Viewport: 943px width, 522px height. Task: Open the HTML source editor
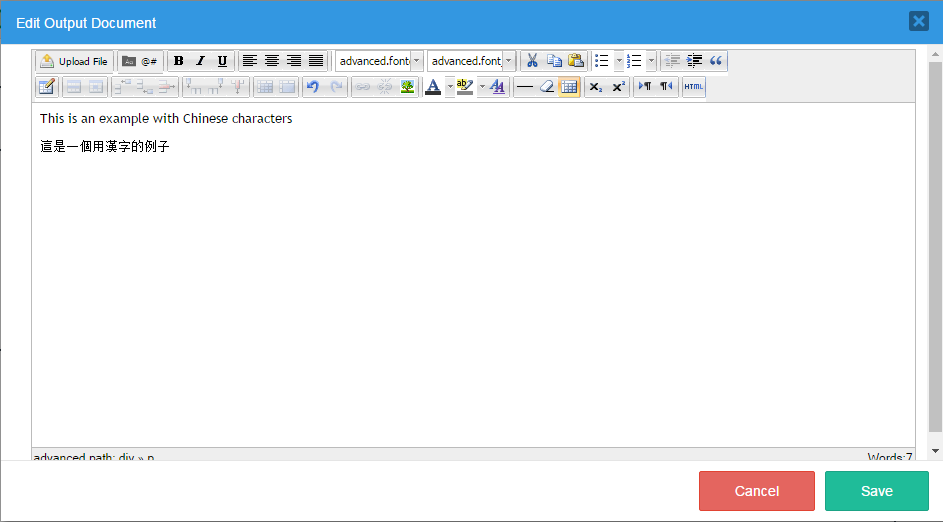[x=693, y=87]
